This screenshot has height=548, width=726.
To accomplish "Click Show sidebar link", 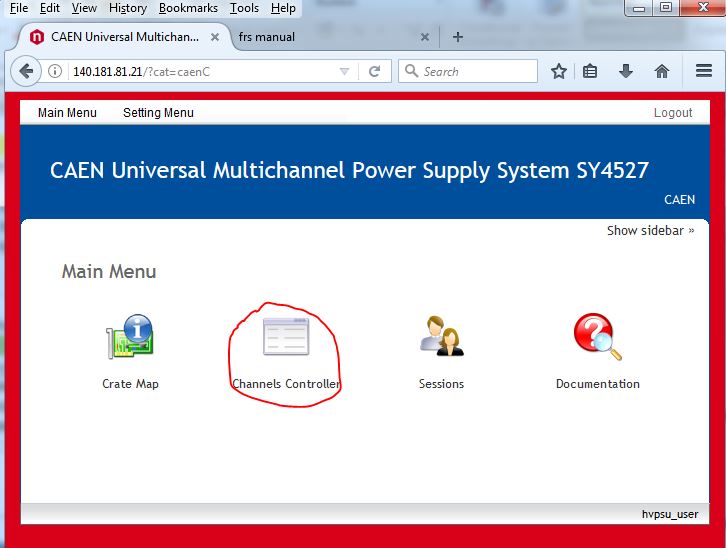I will pos(650,230).
